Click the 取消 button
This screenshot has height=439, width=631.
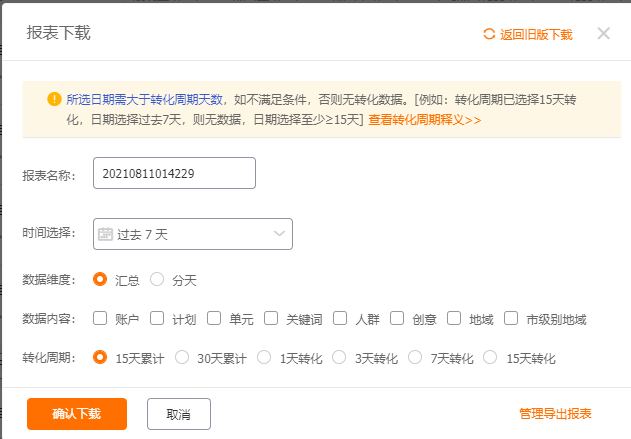pyautogui.click(x=179, y=414)
